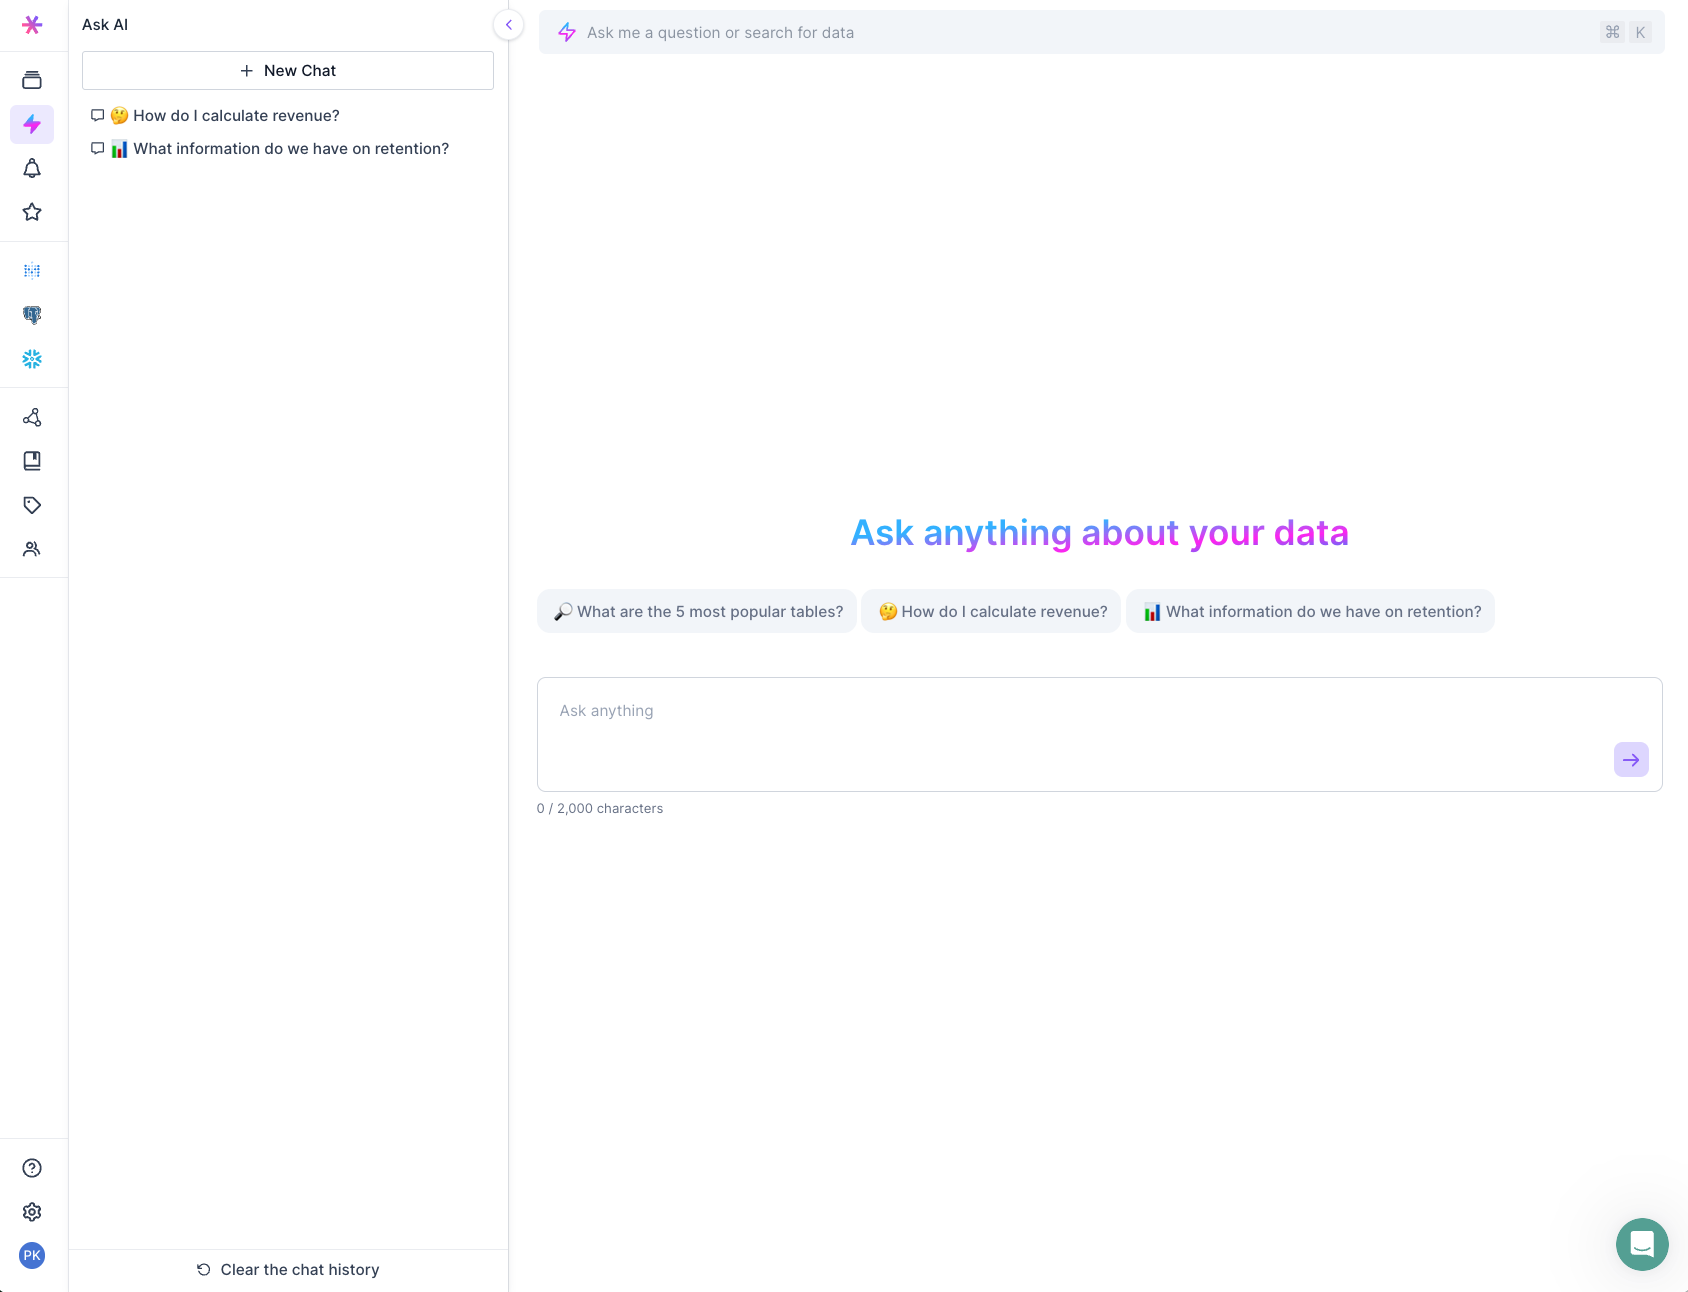Viewport: 1688px width, 1292px height.
Task: Open the favorites star panel
Action: (32, 212)
